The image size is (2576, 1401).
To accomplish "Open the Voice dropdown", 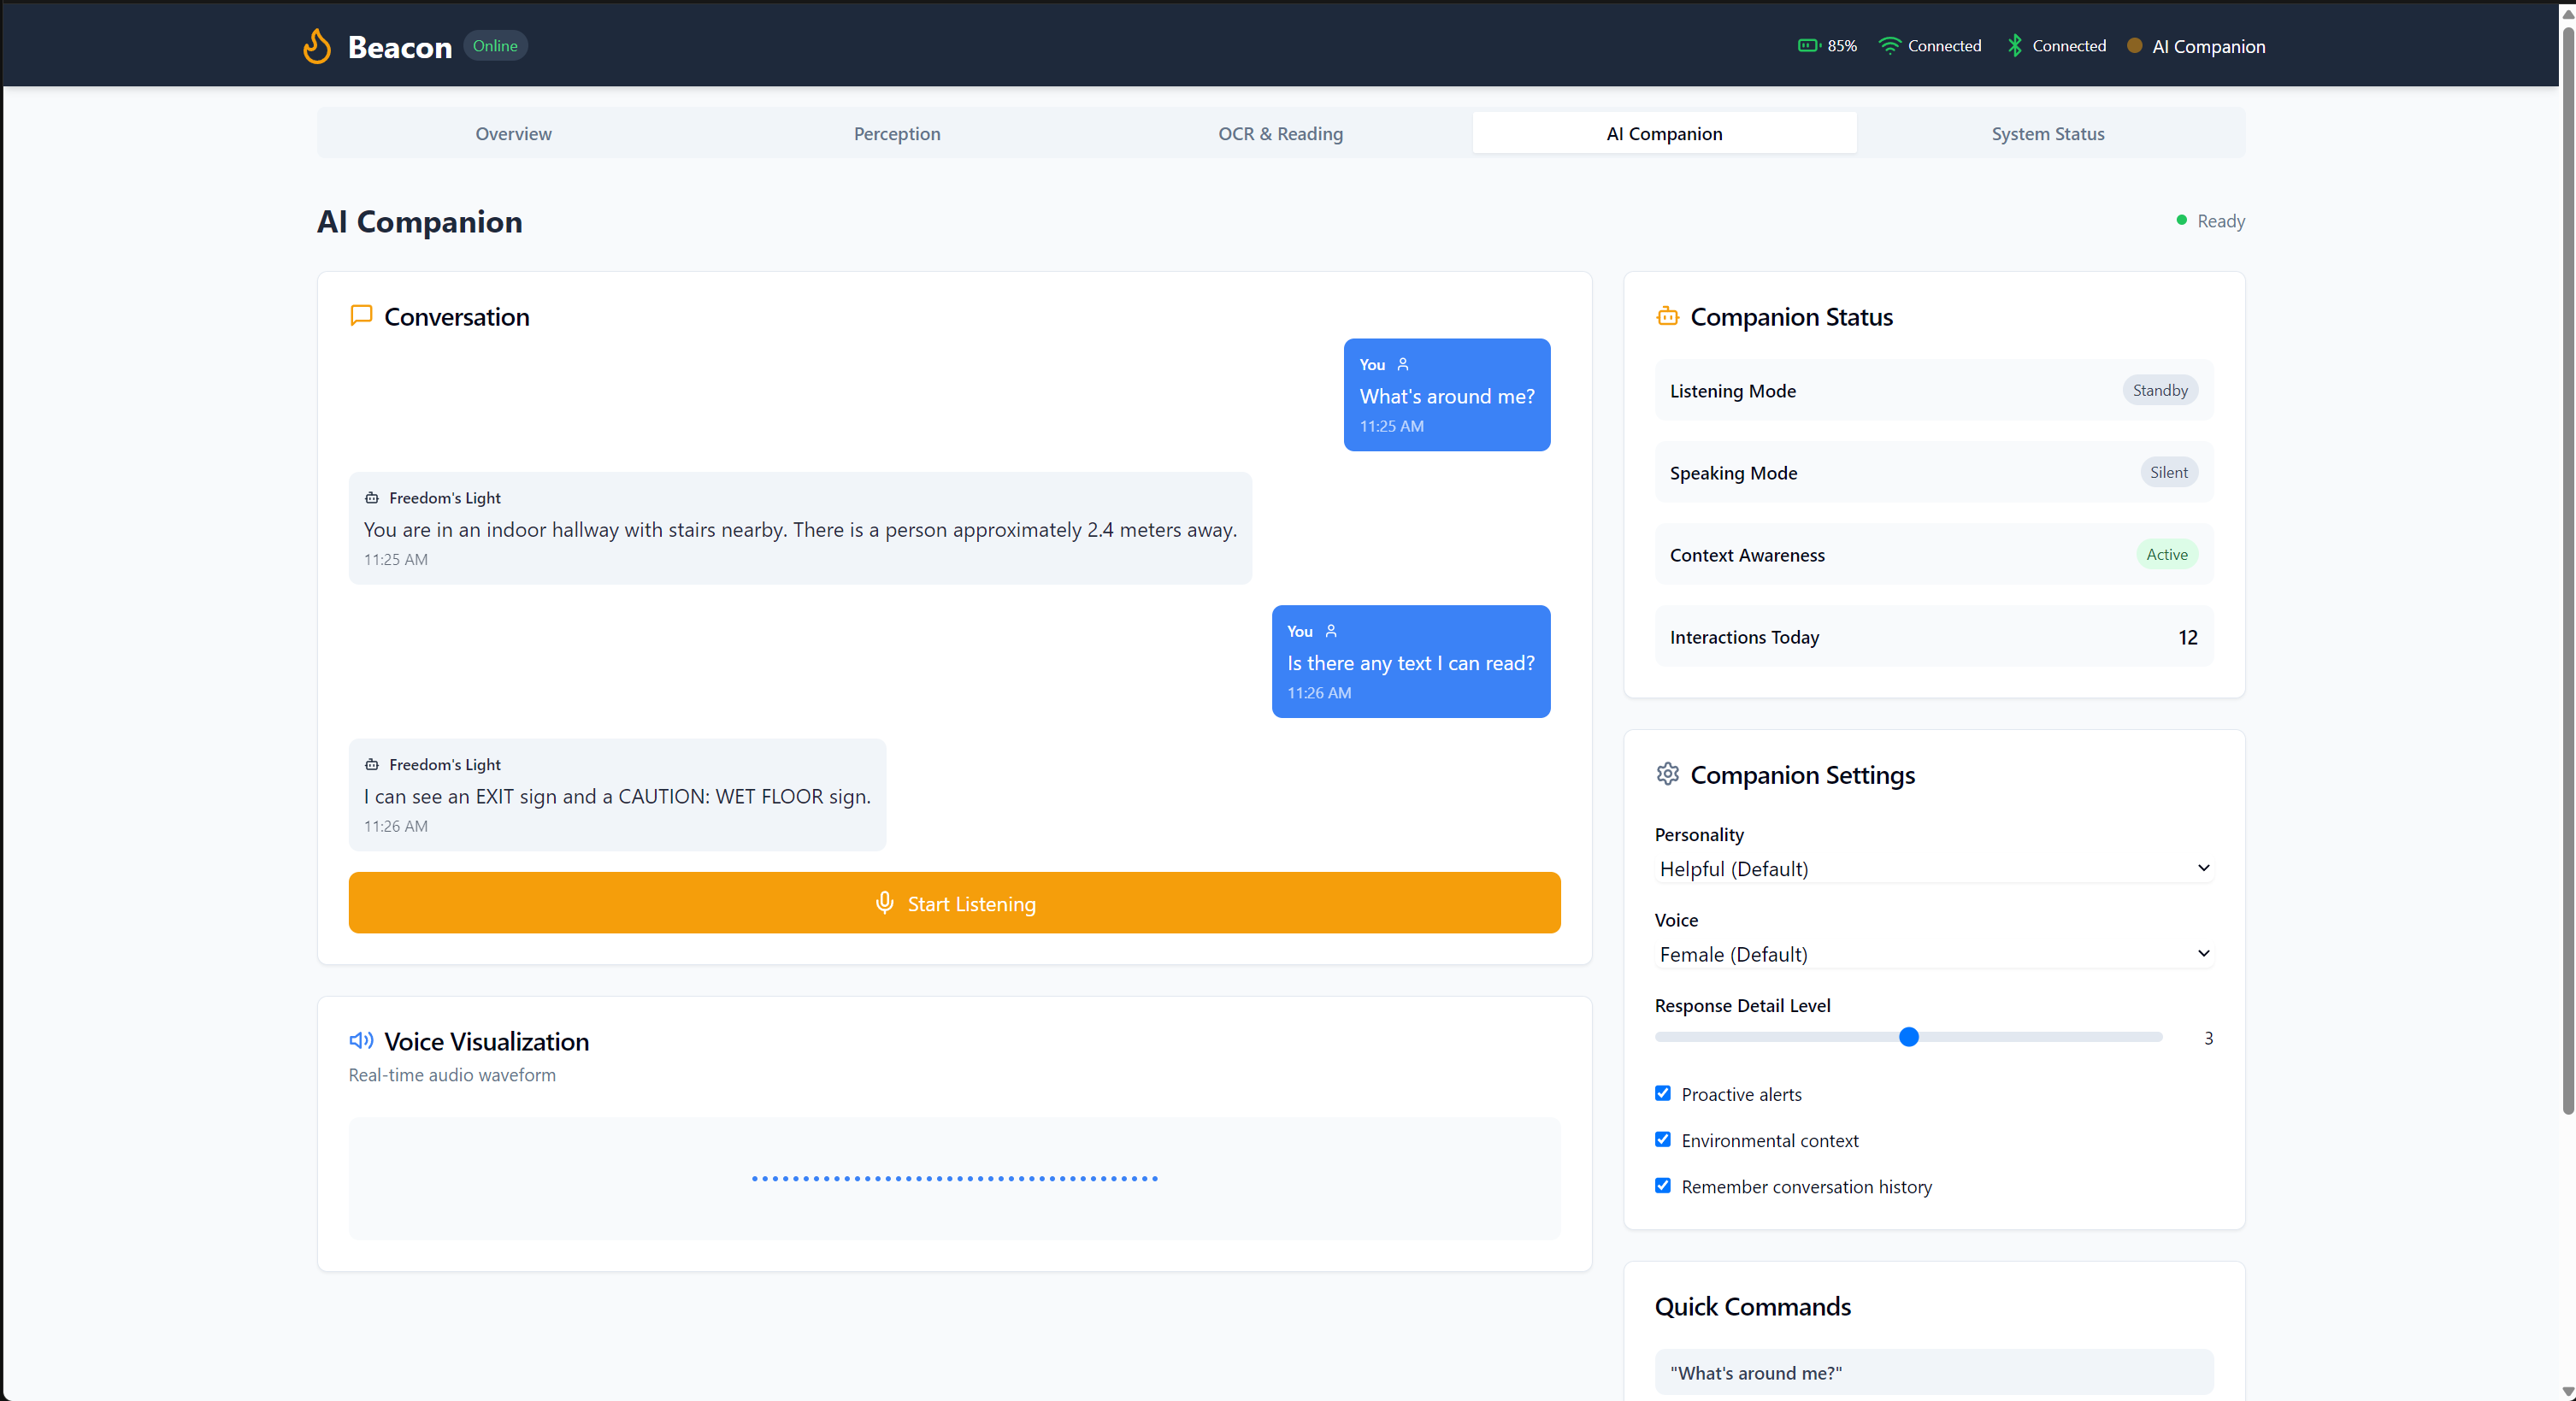I will pos(1933,954).
